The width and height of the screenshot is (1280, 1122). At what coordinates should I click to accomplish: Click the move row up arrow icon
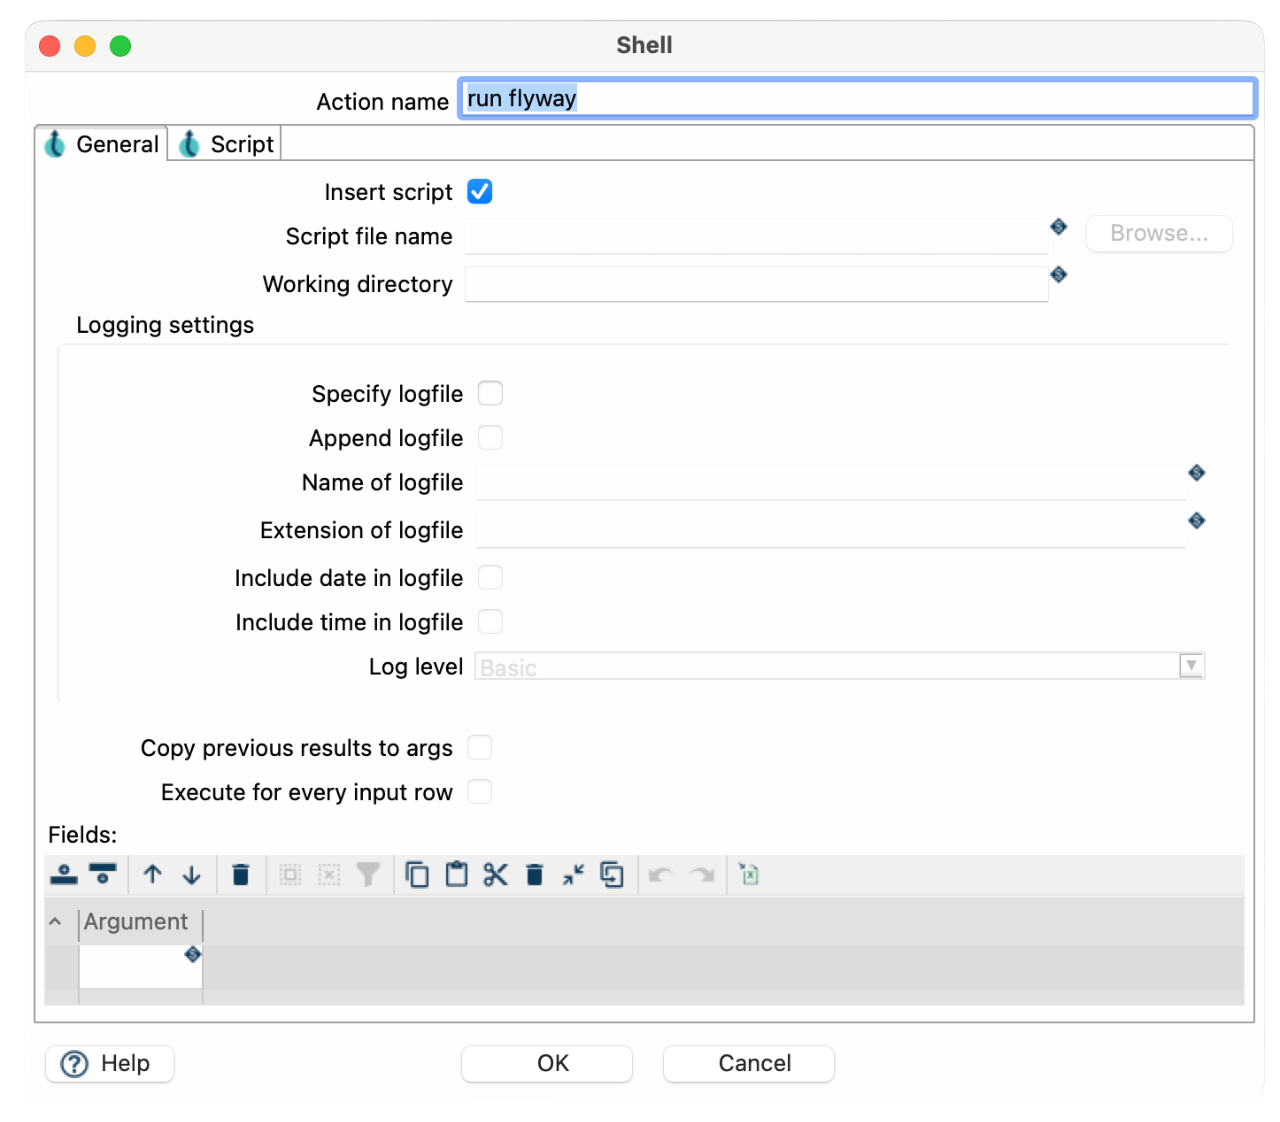click(x=152, y=875)
